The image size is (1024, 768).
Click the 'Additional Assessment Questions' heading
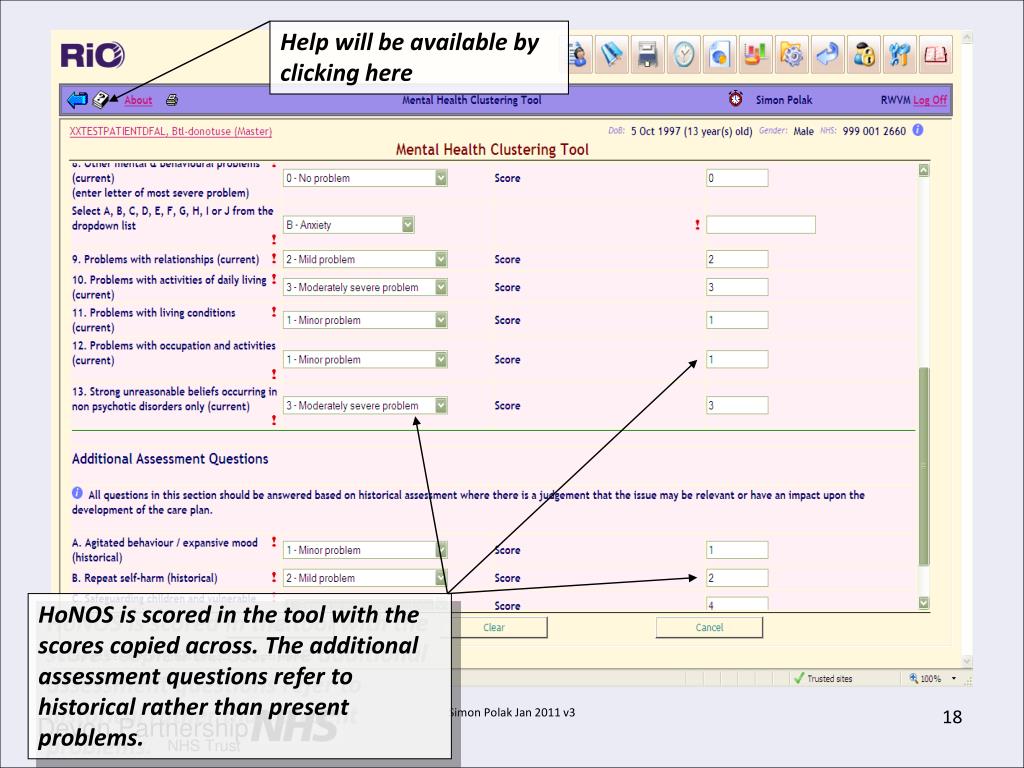pyautogui.click(x=170, y=459)
